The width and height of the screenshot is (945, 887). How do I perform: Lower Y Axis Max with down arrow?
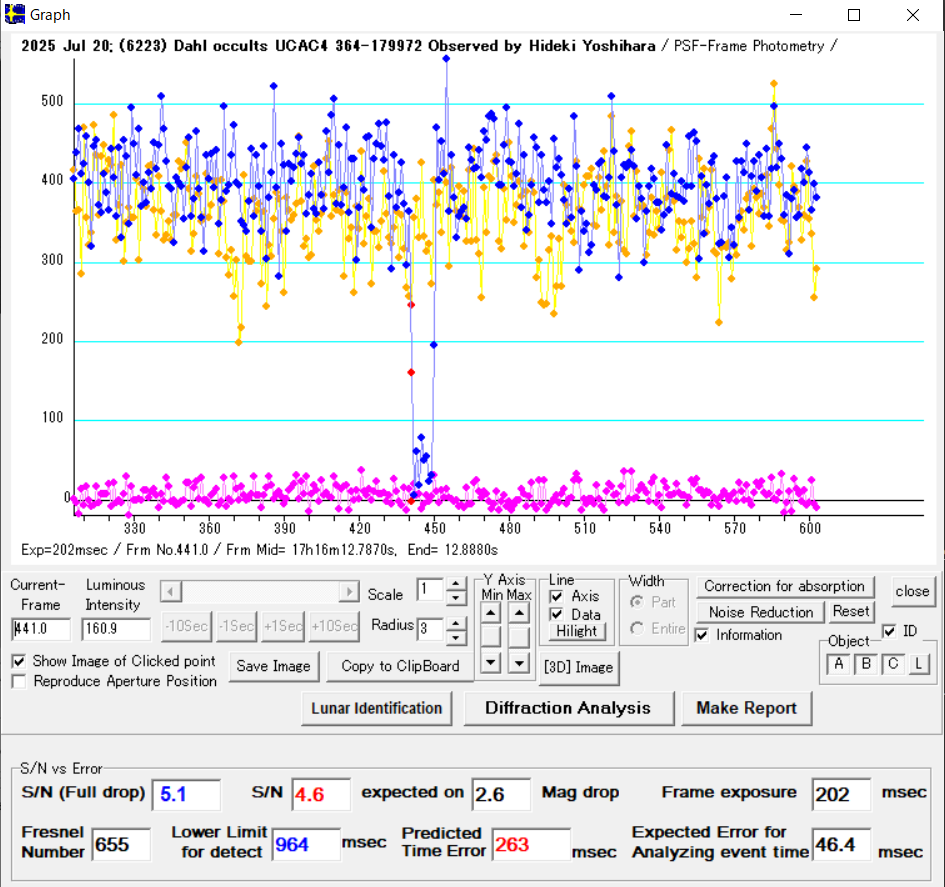point(518,662)
